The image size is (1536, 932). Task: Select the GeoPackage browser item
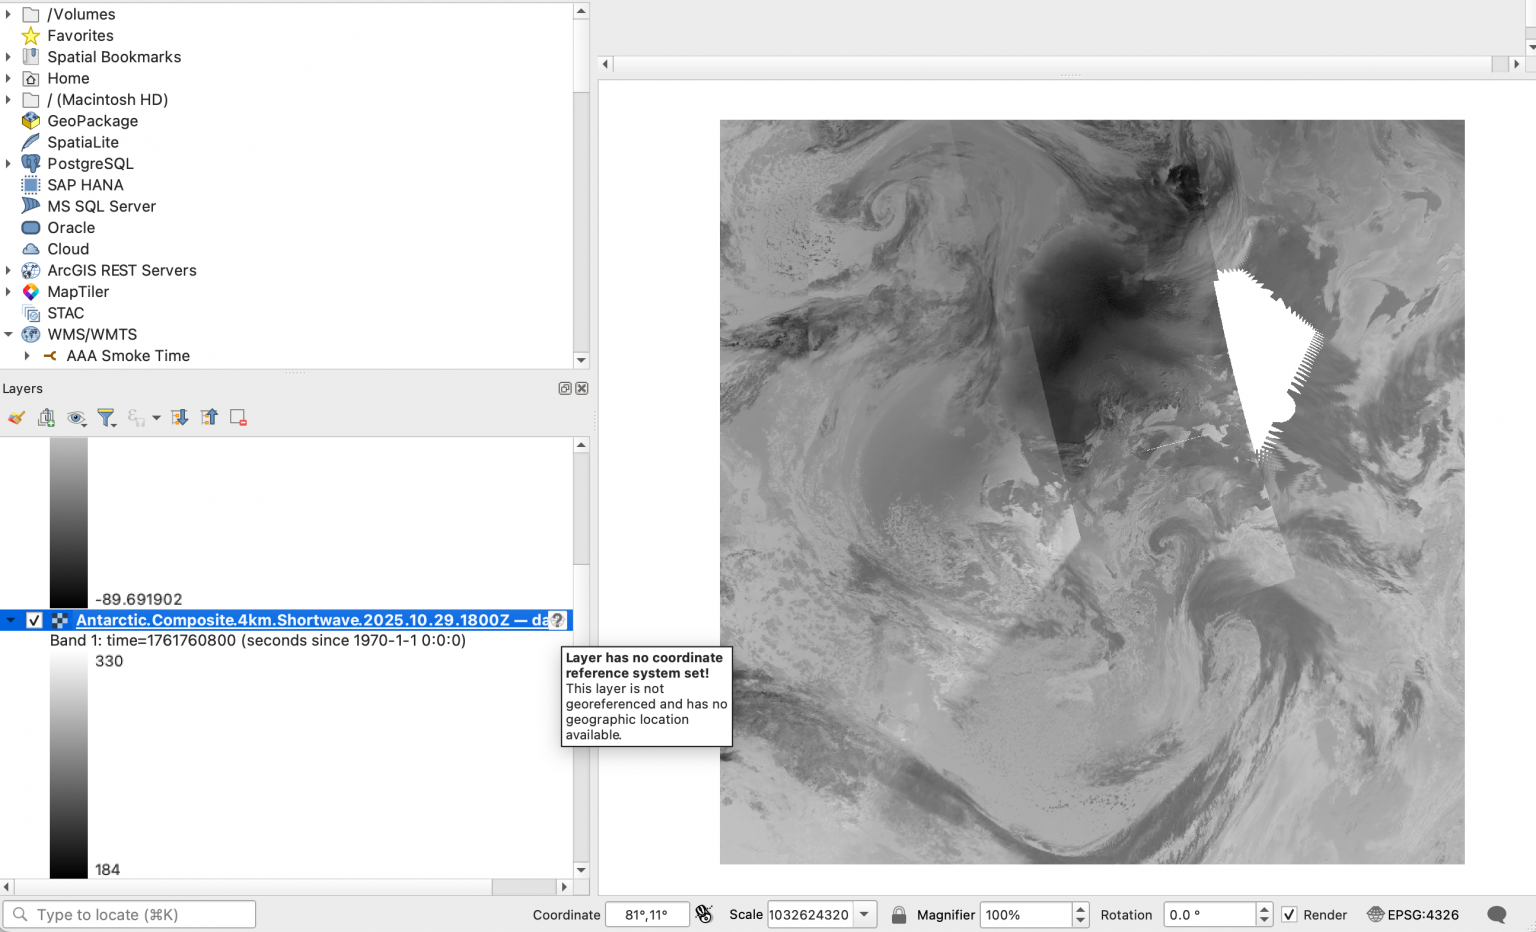pyautogui.click(x=92, y=121)
